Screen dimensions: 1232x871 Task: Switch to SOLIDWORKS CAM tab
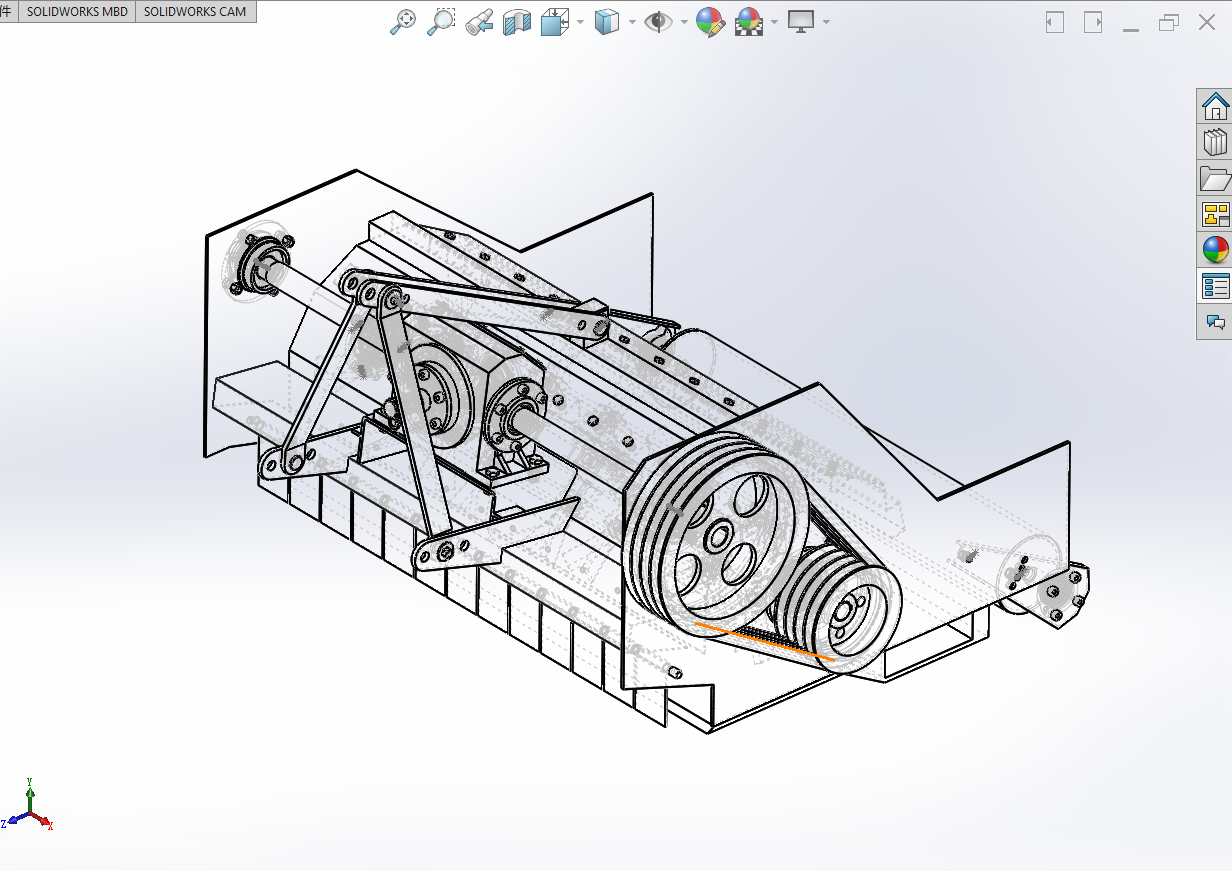pyautogui.click(x=195, y=12)
